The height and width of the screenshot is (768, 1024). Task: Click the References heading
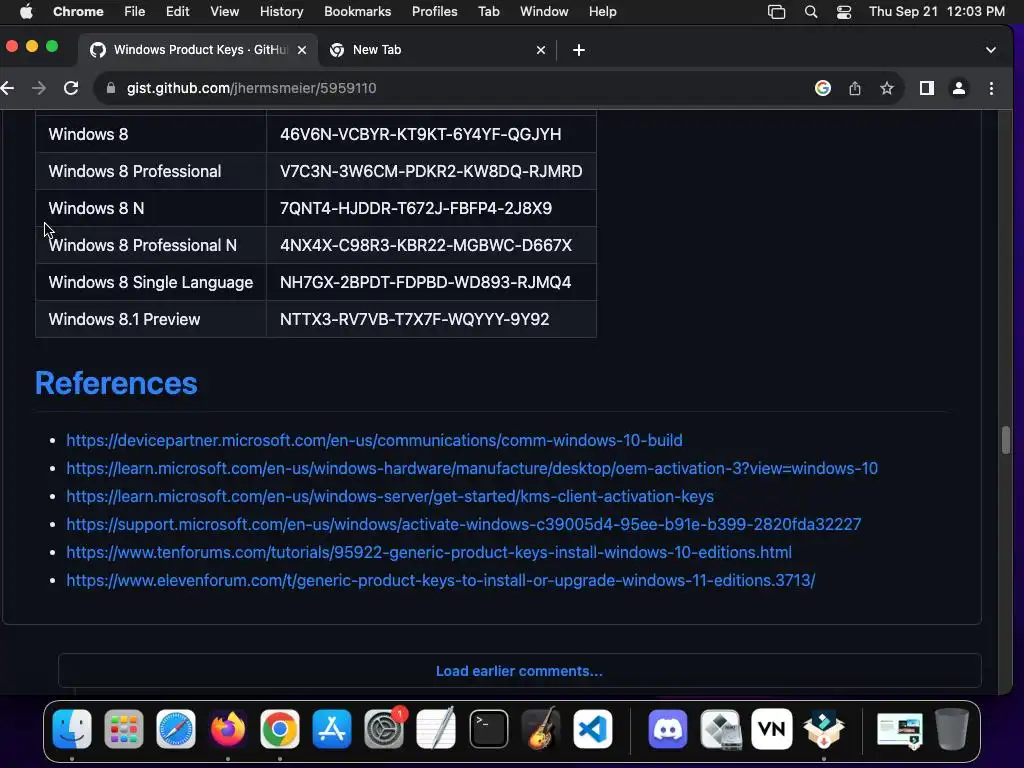[x=116, y=383]
